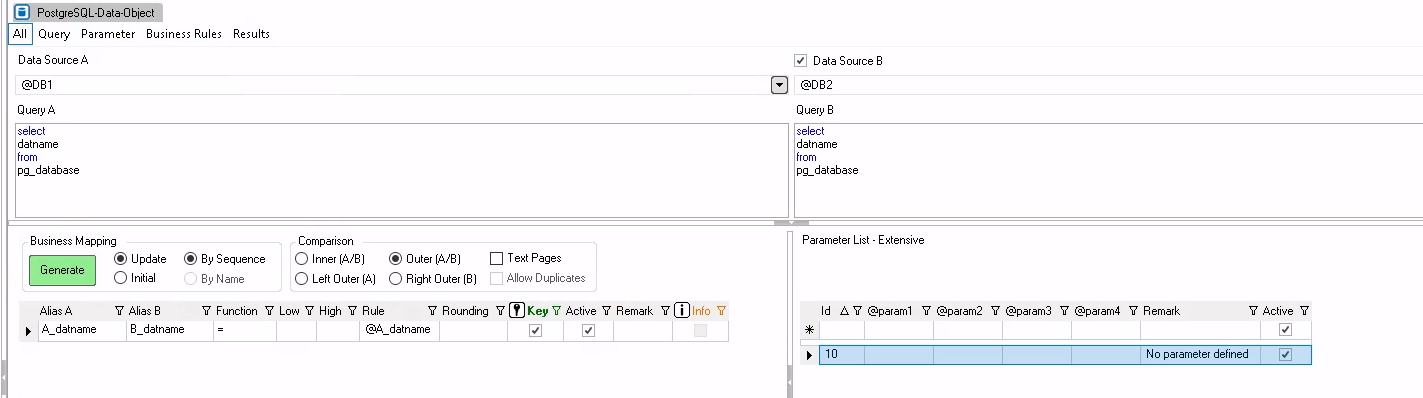Open the Alias A column filter
This screenshot has height=398, width=1423.
coord(120,311)
